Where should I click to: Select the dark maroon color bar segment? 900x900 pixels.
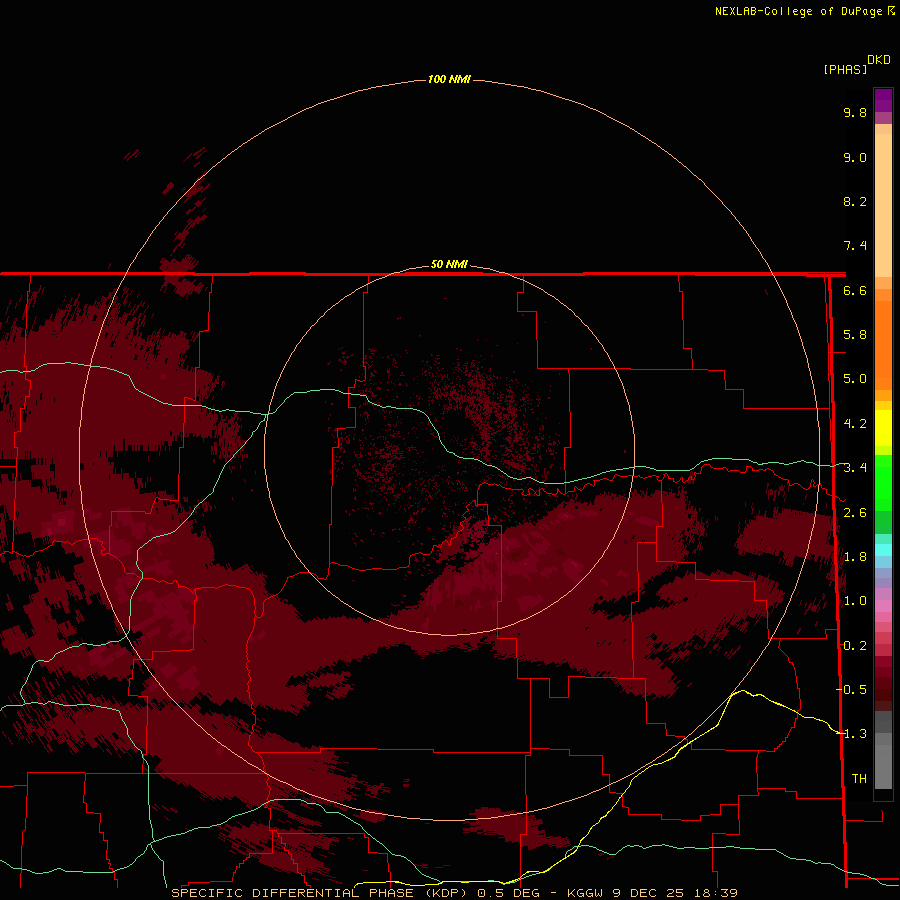click(883, 683)
